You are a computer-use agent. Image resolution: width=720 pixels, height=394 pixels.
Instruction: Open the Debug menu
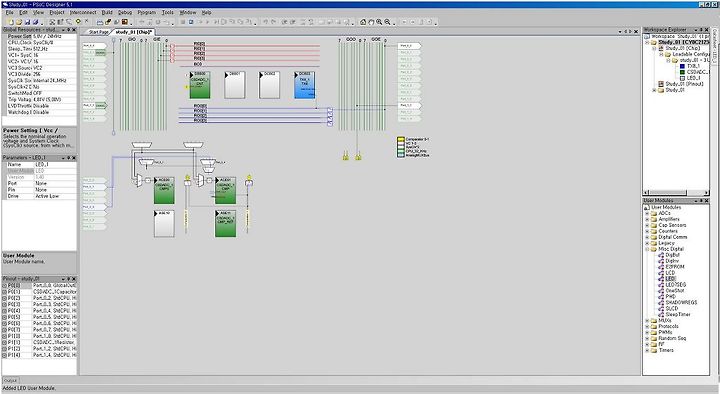pos(125,12)
